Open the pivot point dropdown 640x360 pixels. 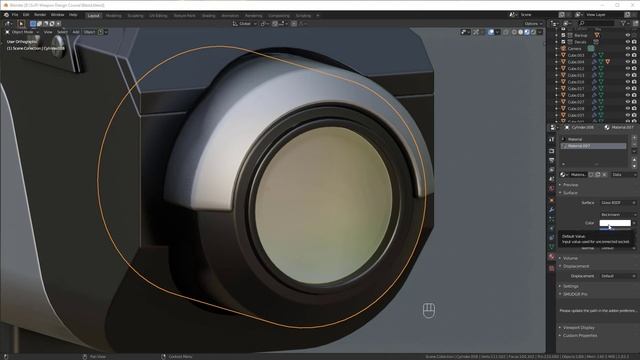tap(264, 24)
